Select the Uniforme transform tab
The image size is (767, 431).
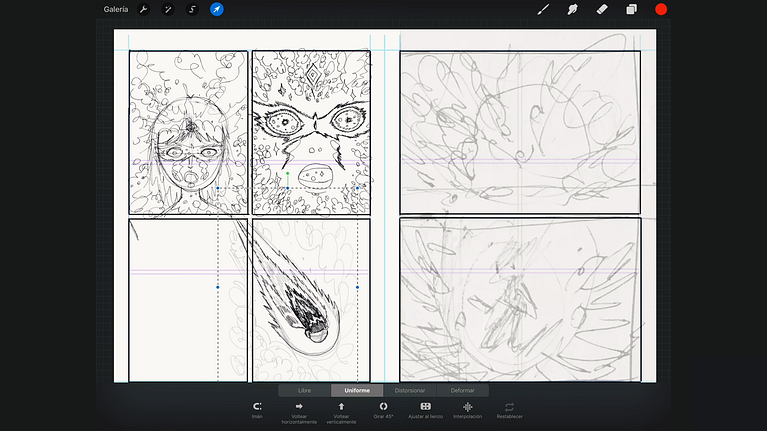point(357,390)
